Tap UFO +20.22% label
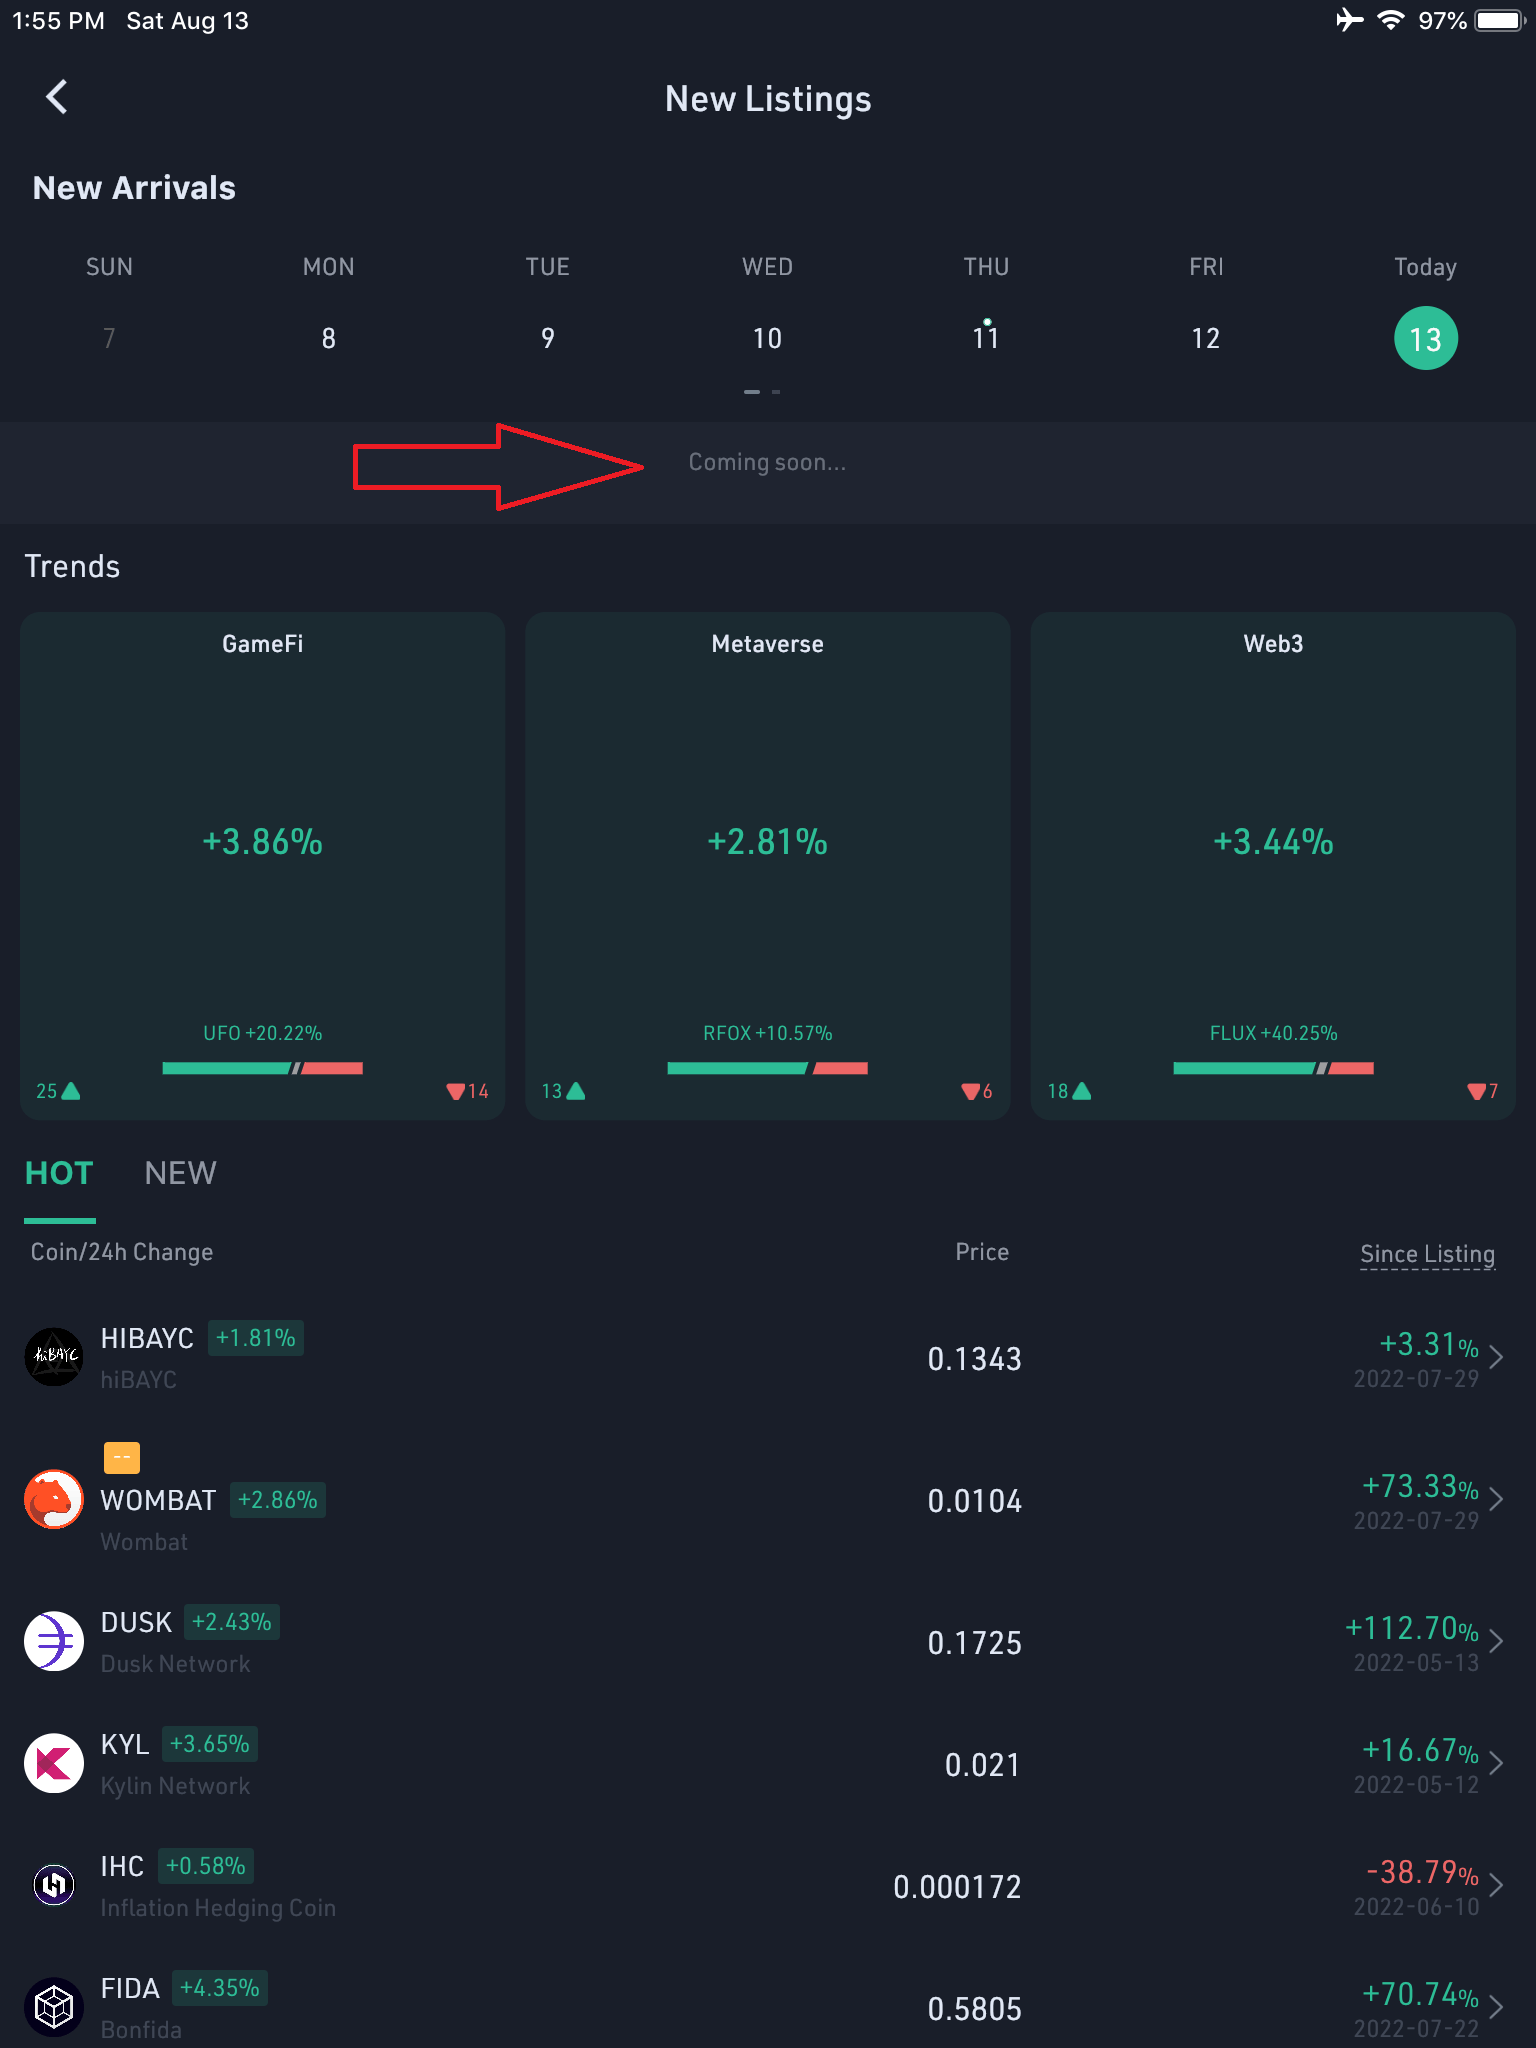Image resolution: width=1536 pixels, height=2048 pixels. click(263, 1033)
